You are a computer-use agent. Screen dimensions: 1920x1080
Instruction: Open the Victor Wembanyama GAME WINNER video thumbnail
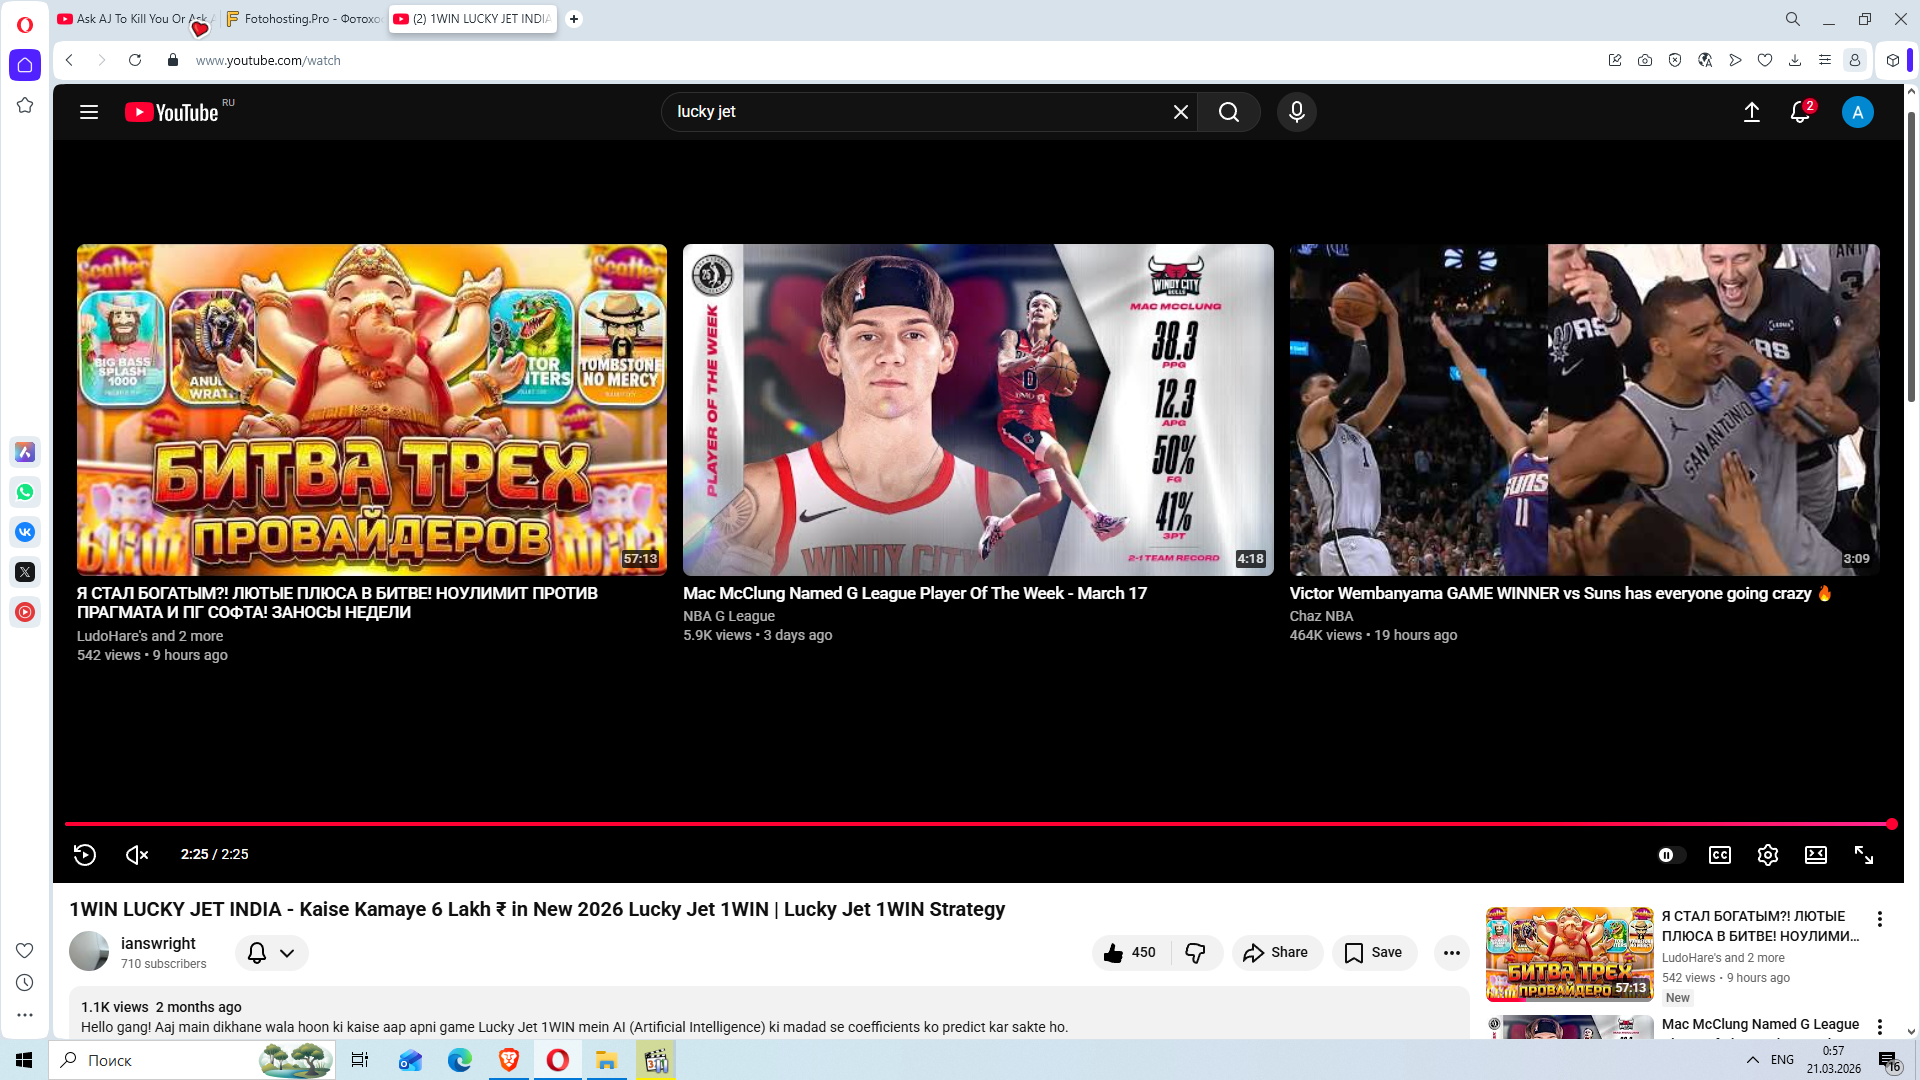[1584, 409]
